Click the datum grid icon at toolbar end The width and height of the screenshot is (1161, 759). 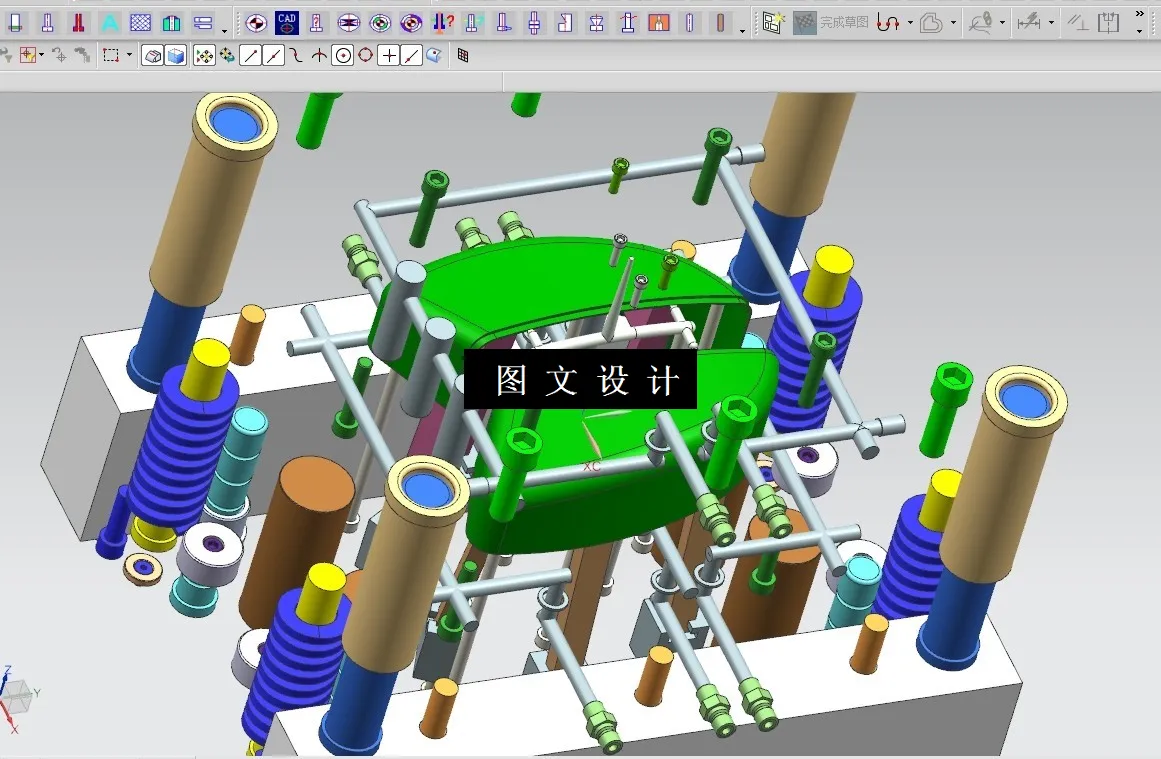click(x=463, y=55)
